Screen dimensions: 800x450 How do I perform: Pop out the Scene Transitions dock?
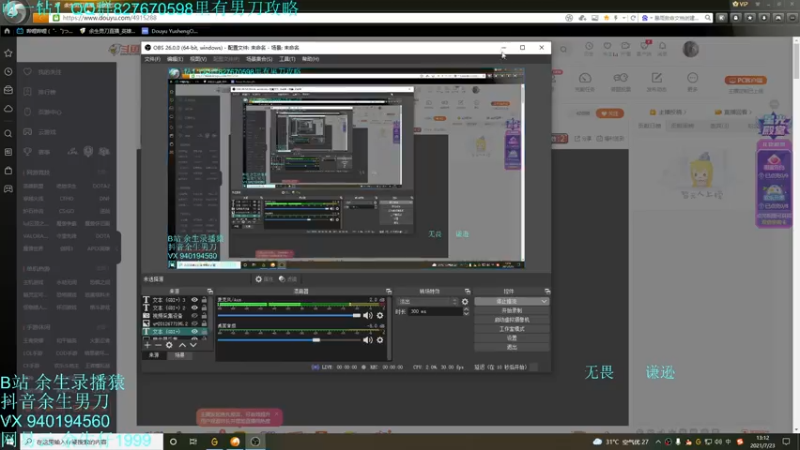pos(467,291)
